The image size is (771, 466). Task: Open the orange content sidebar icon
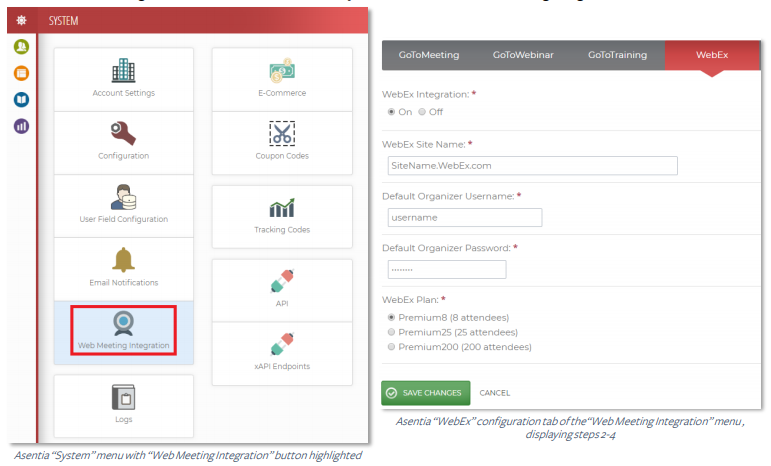(x=21, y=73)
